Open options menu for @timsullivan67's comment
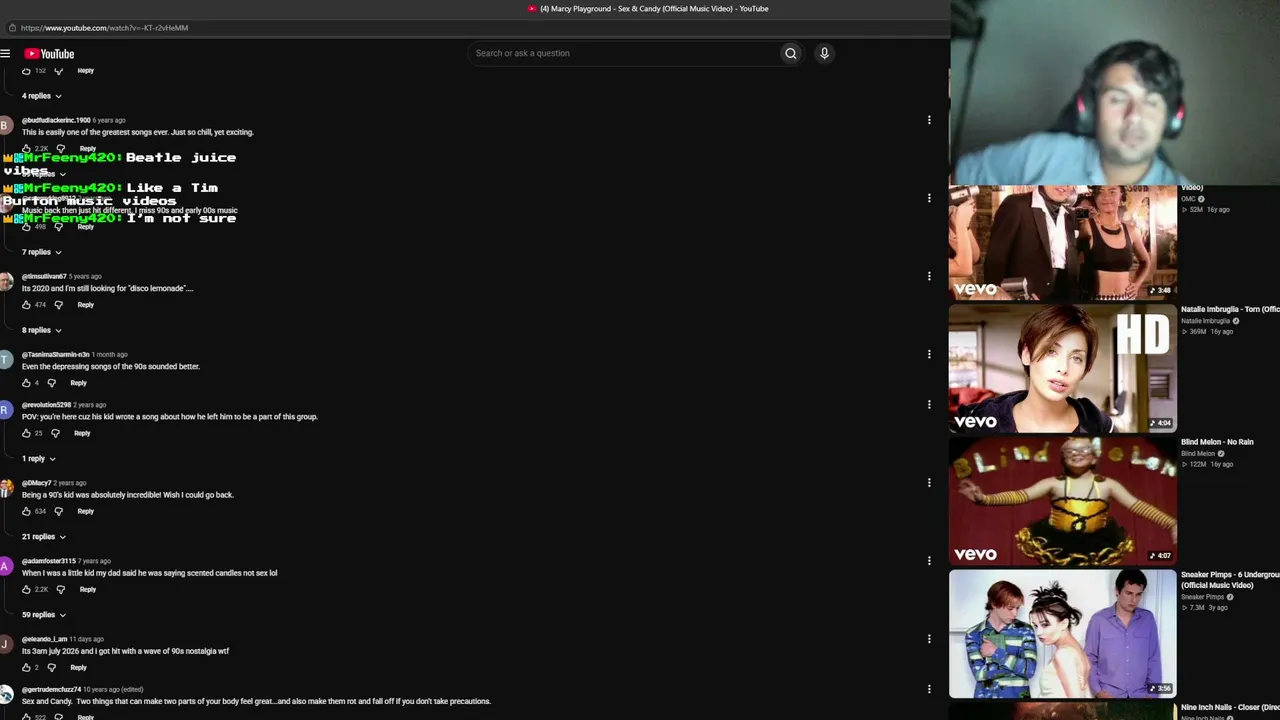The width and height of the screenshot is (1280, 720). [929, 276]
